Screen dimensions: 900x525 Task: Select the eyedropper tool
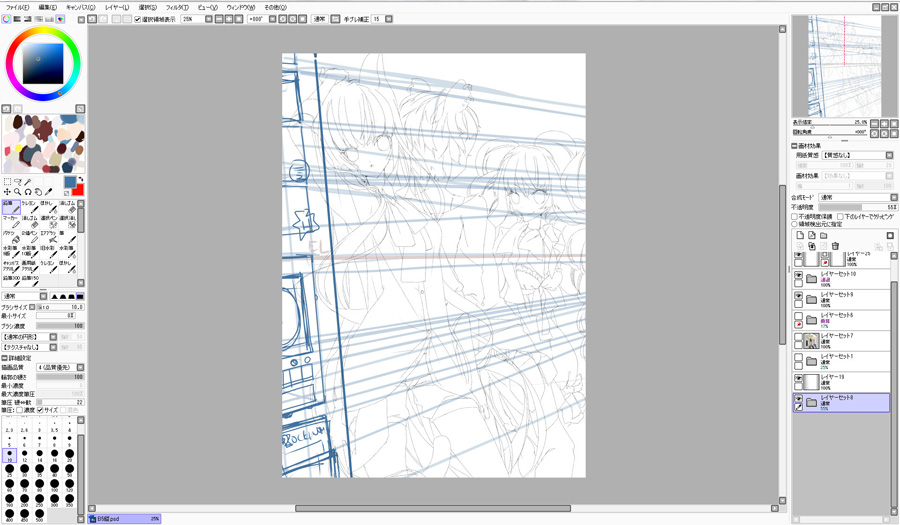tap(48, 192)
